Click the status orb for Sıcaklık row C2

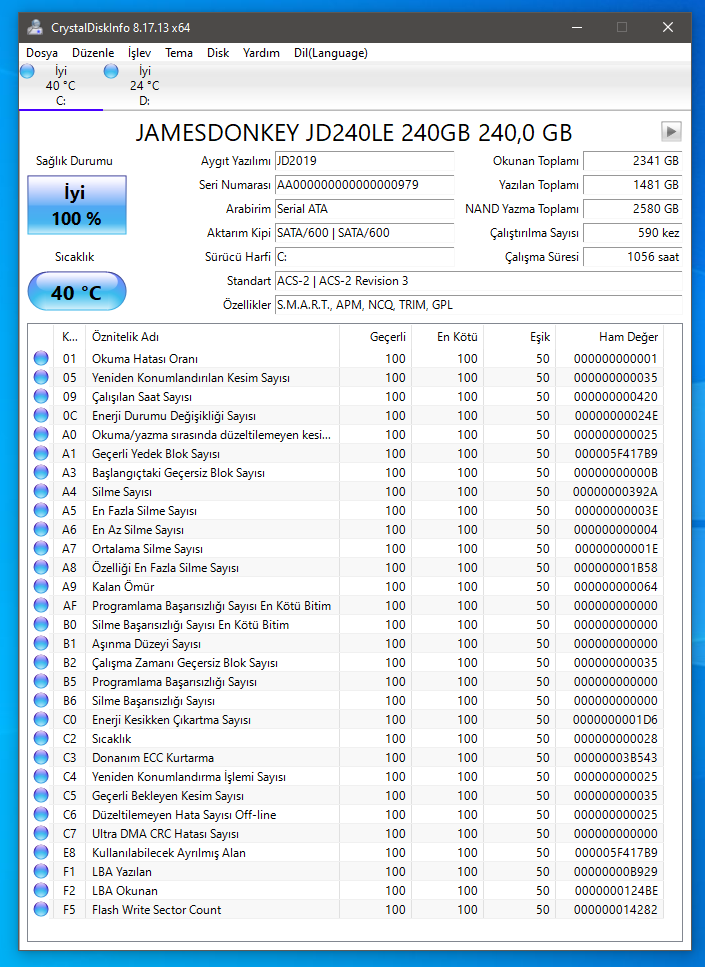coord(41,738)
